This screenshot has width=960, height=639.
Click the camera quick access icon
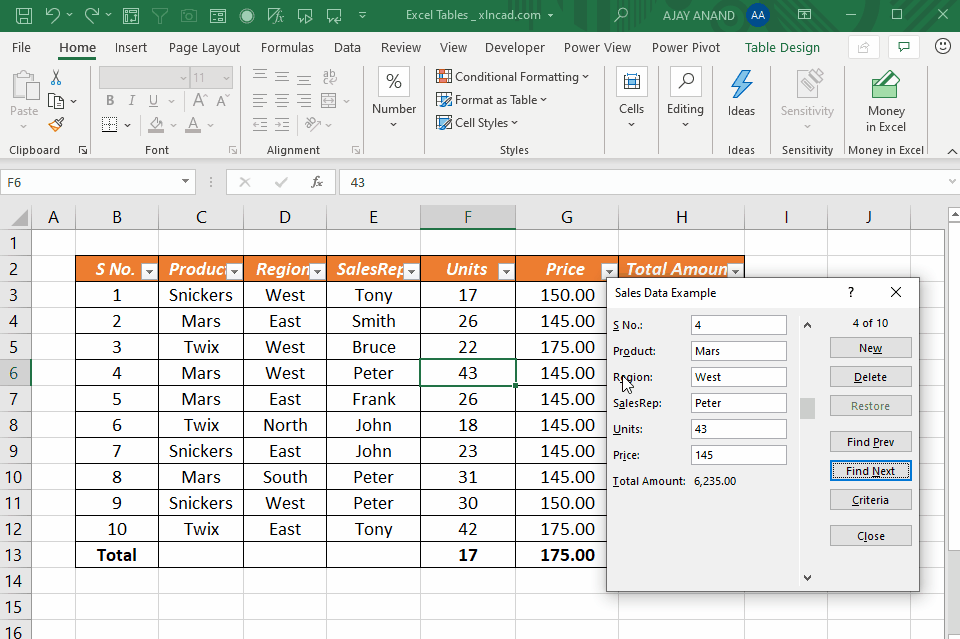[x=189, y=15]
